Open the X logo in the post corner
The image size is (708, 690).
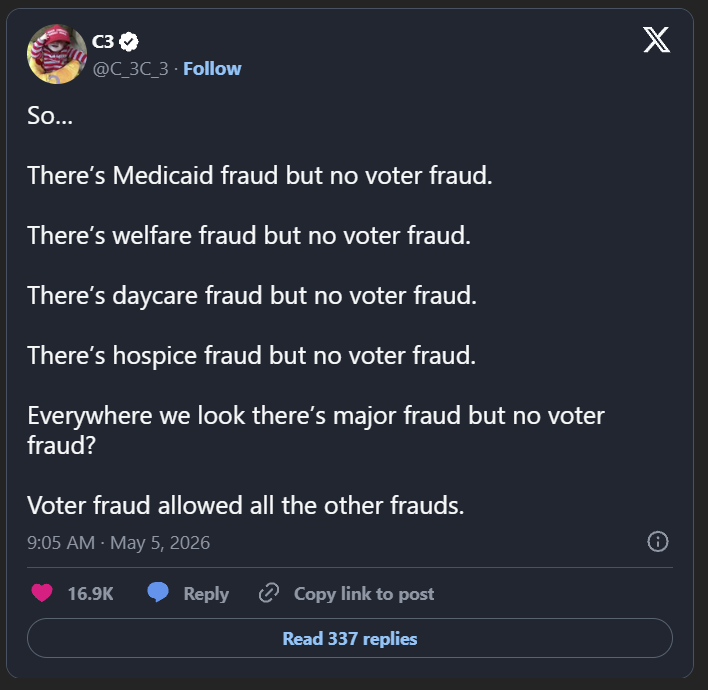(x=657, y=40)
